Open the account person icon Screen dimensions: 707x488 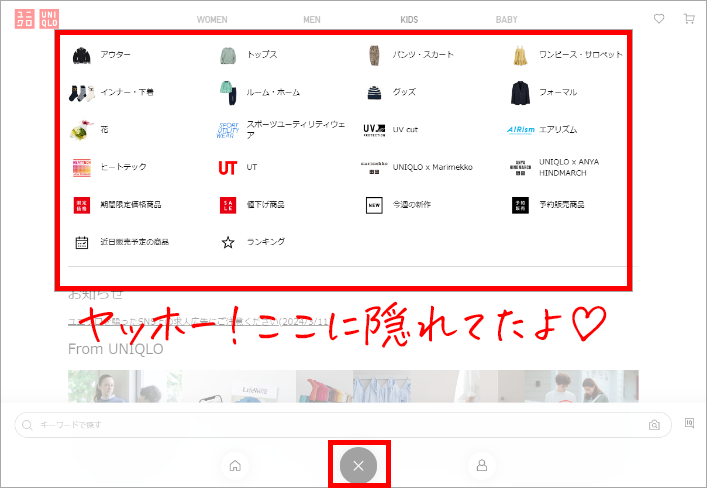point(482,465)
